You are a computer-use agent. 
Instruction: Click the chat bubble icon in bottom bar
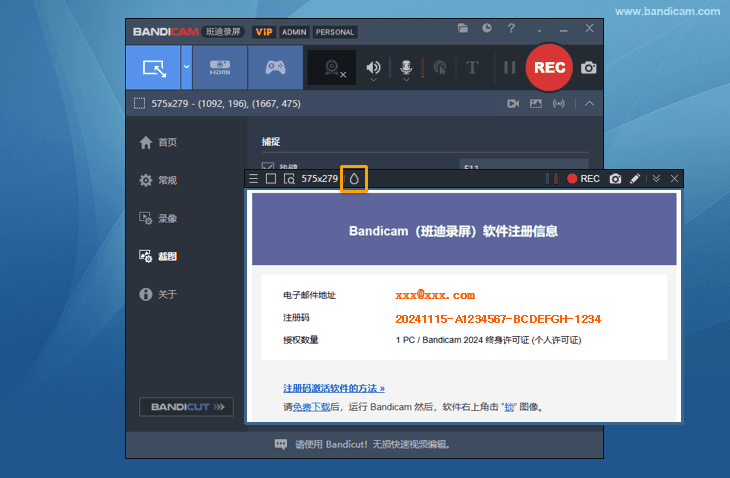[281, 444]
